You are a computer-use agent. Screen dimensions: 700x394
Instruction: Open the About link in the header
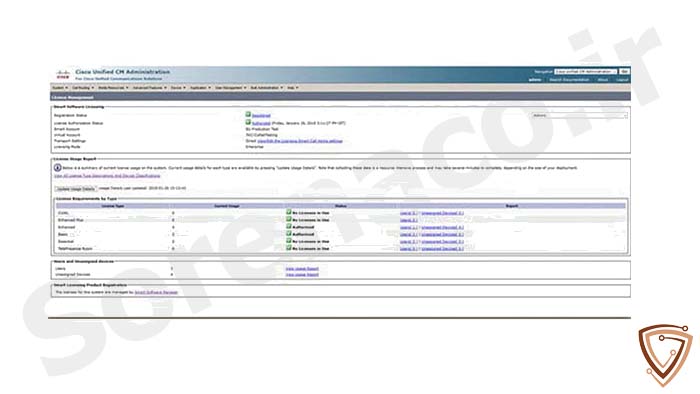tap(603, 80)
